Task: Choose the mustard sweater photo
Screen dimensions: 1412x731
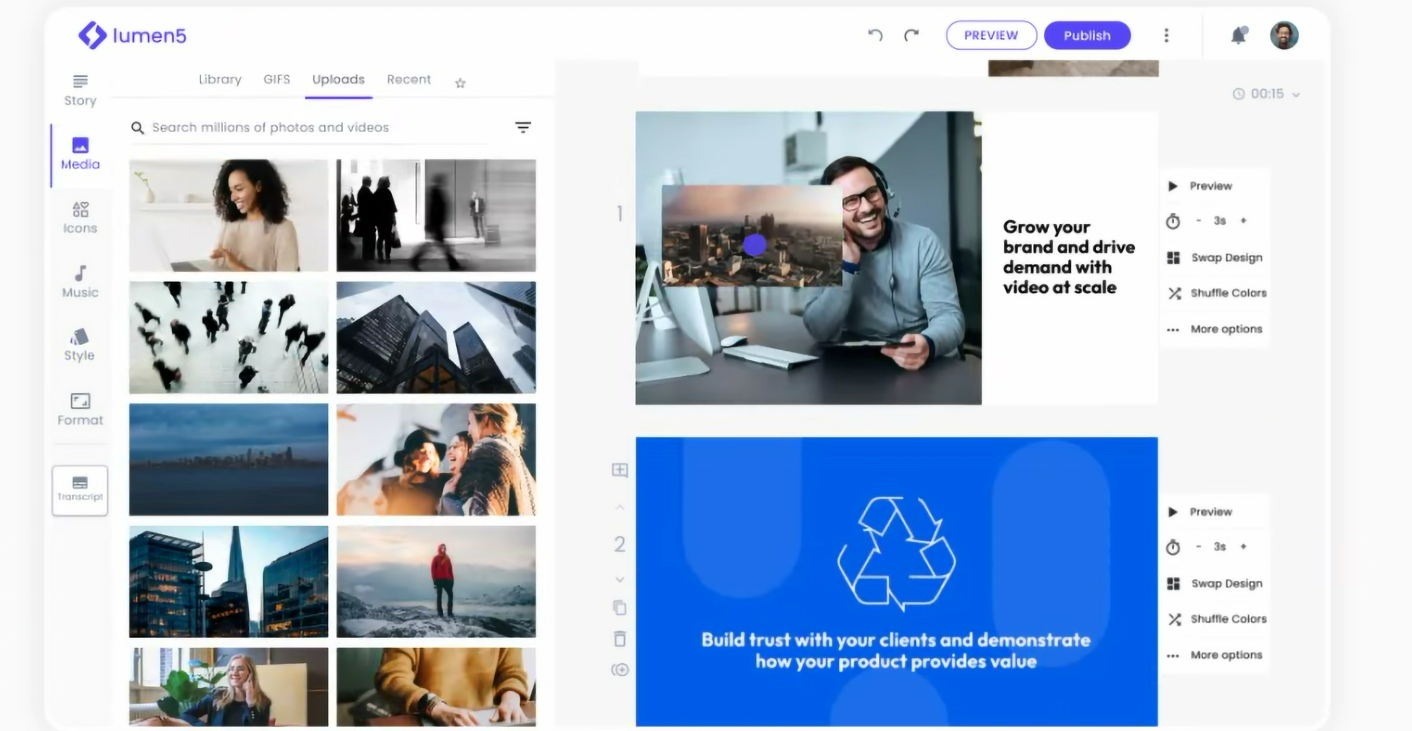Action: [x=436, y=687]
